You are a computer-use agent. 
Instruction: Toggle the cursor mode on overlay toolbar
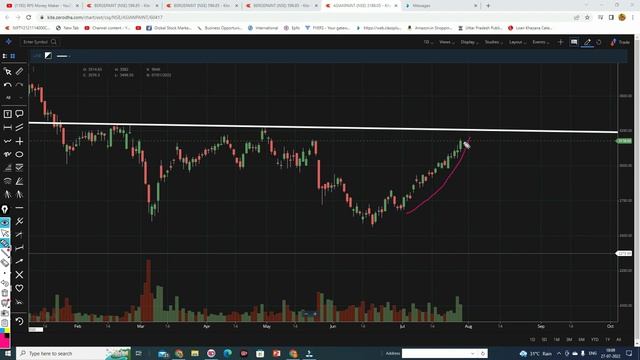point(4,233)
